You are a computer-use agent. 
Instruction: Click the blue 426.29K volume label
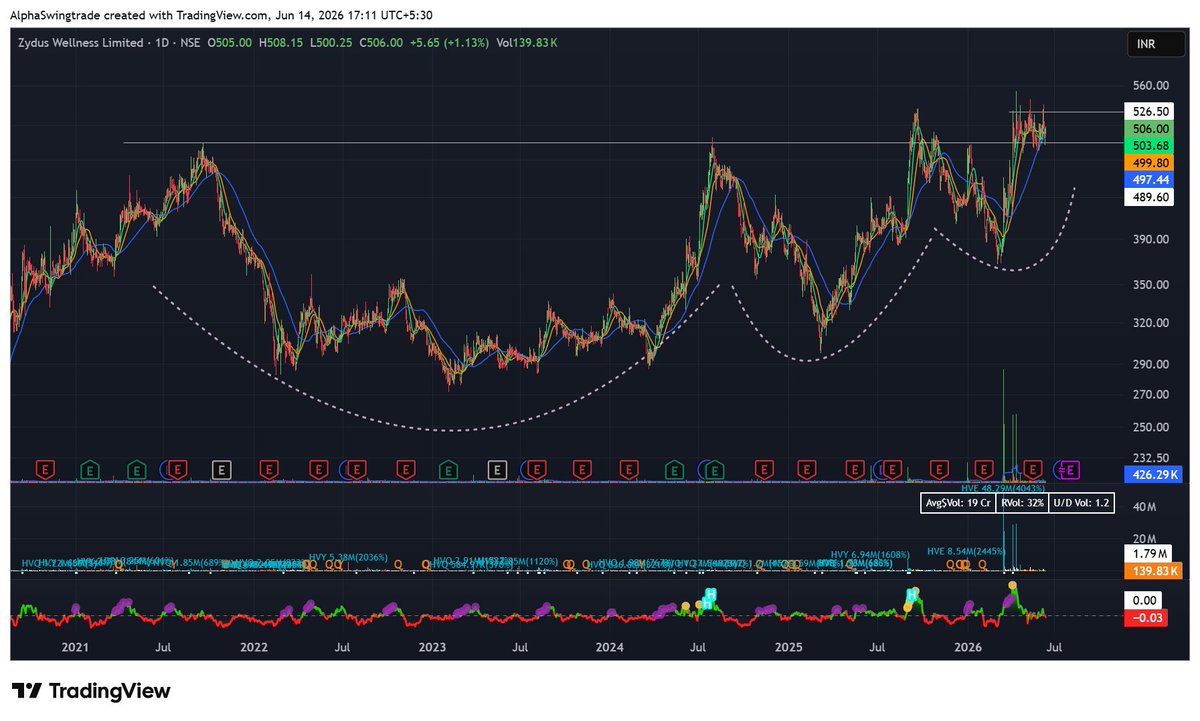(x=1152, y=475)
